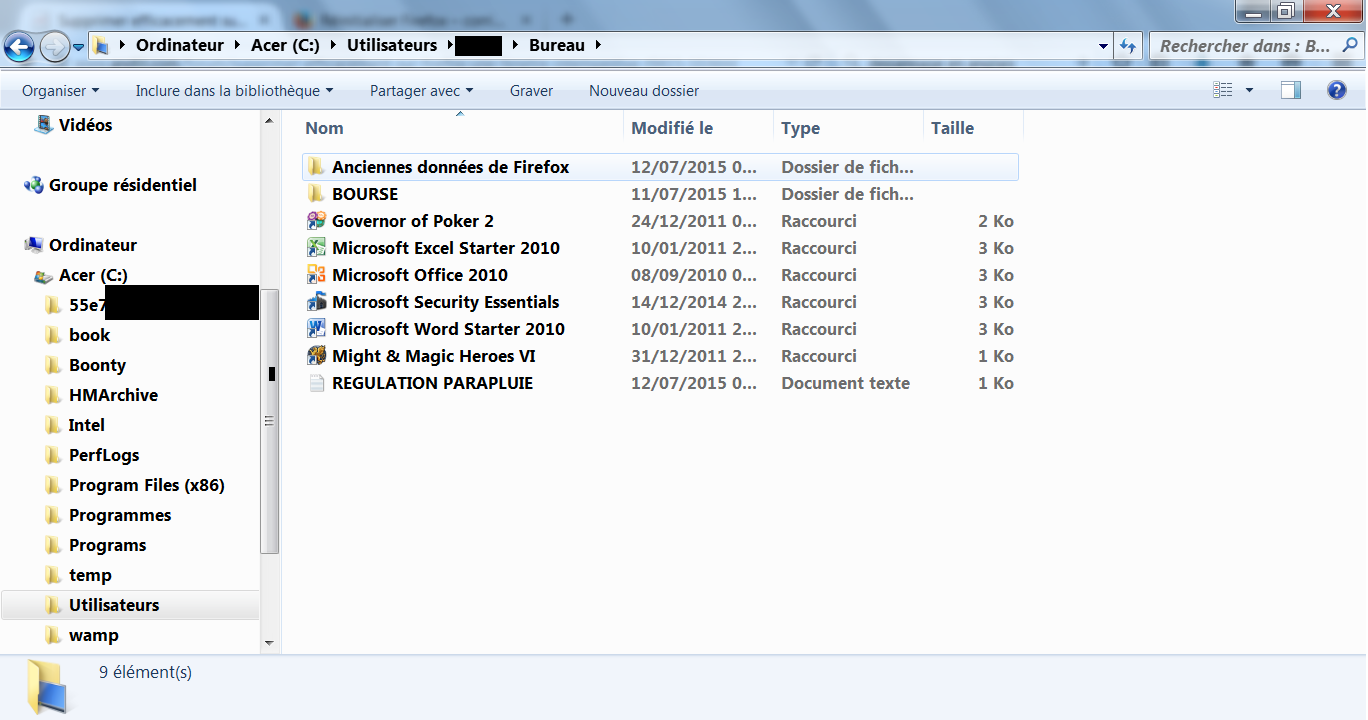Go back using the Back arrow button
This screenshot has width=1368, height=720.
(x=20, y=46)
